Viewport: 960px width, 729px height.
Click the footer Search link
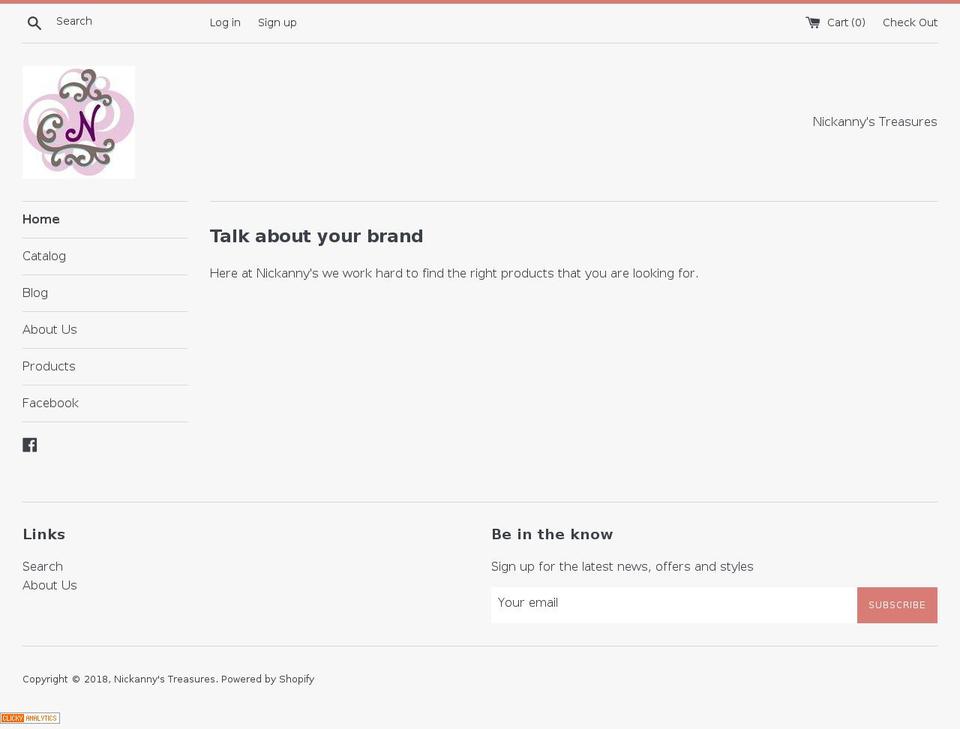point(42,566)
